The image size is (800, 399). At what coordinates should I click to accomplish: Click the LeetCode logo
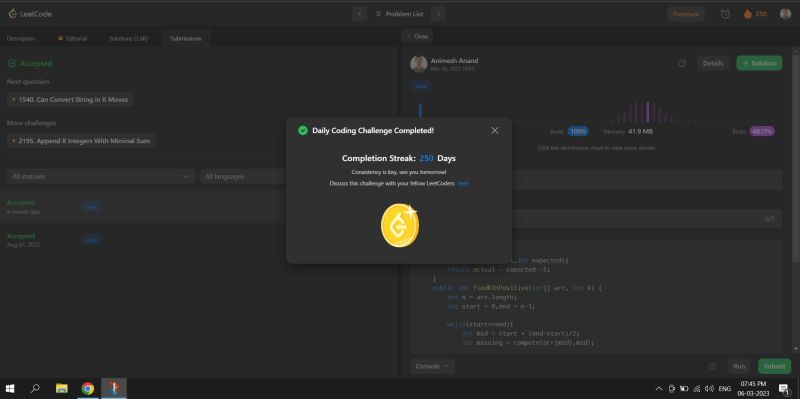click(30, 14)
